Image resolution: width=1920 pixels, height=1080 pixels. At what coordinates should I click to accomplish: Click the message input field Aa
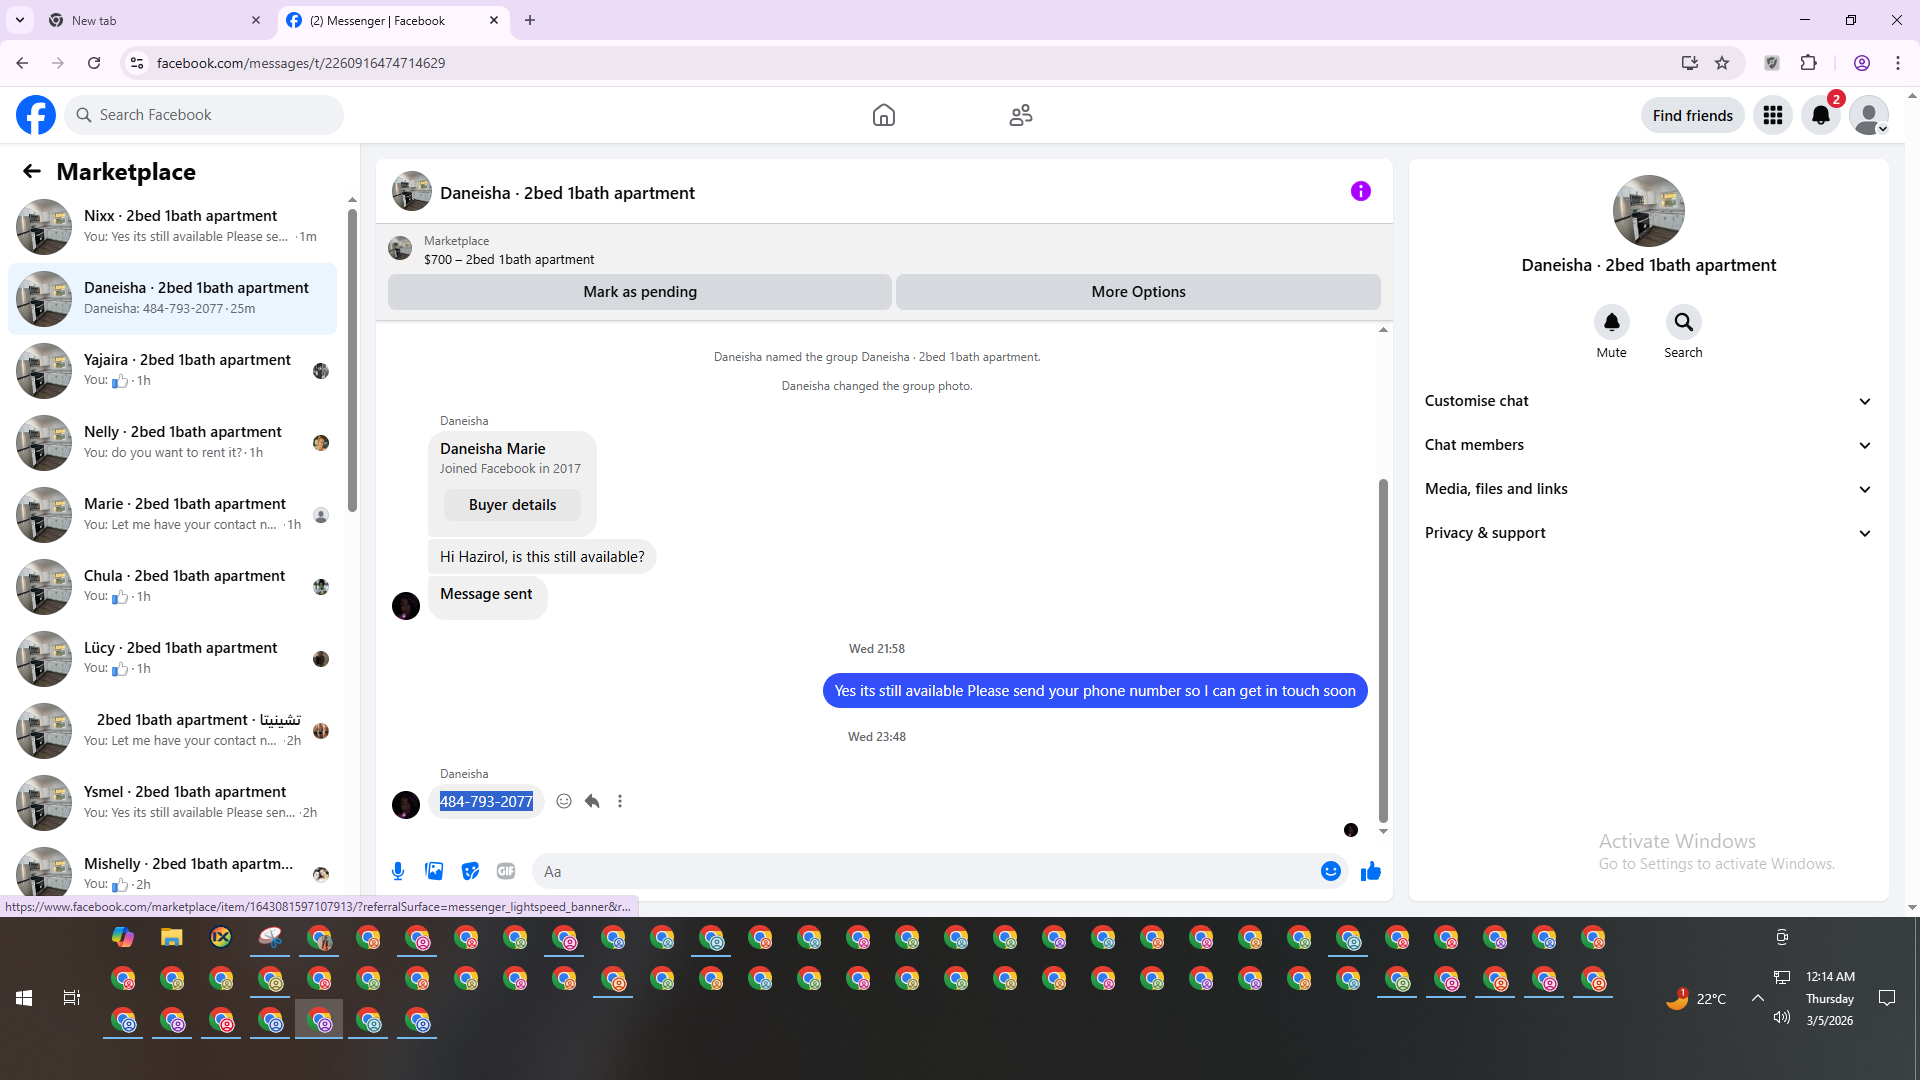pyautogui.click(x=924, y=871)
